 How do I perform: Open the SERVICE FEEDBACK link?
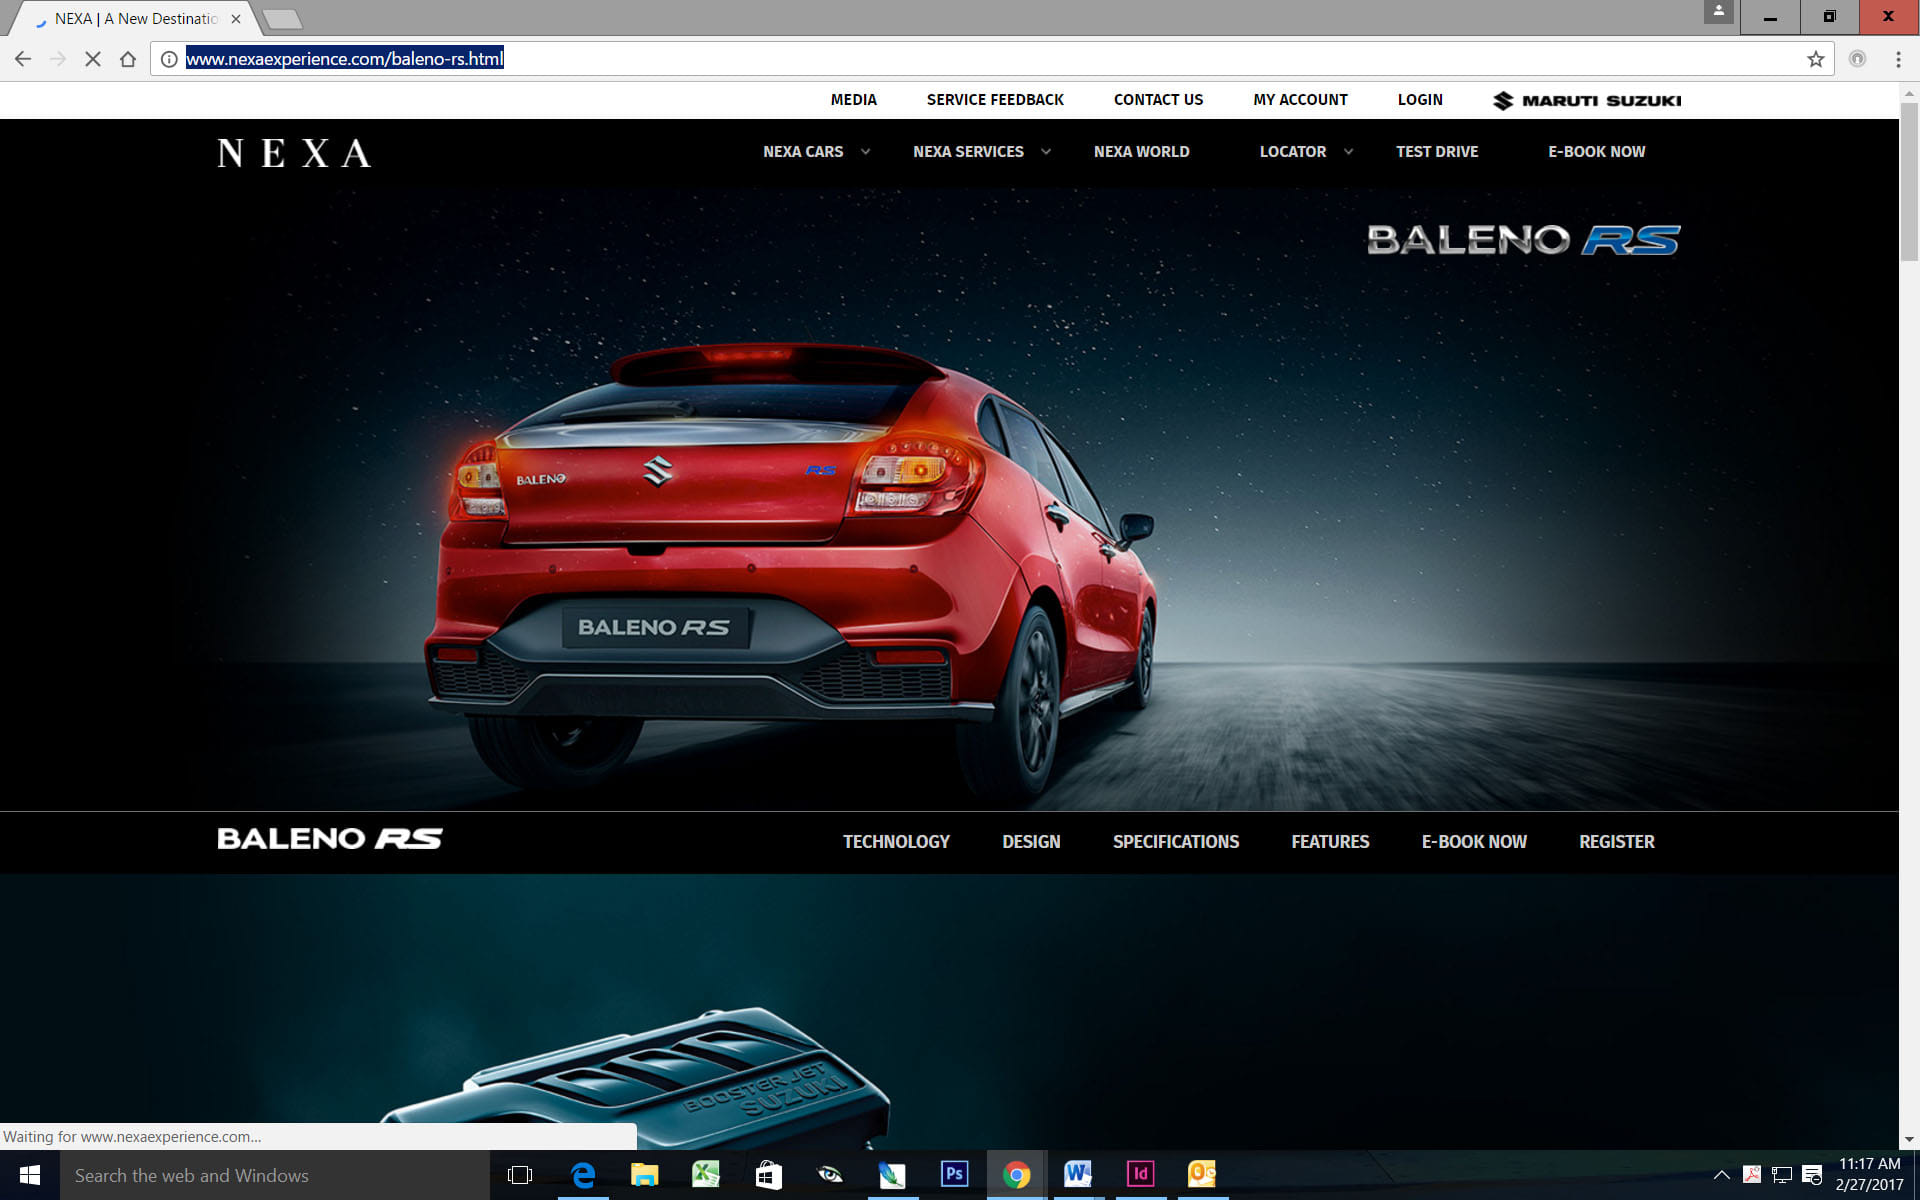pos(994,100)
